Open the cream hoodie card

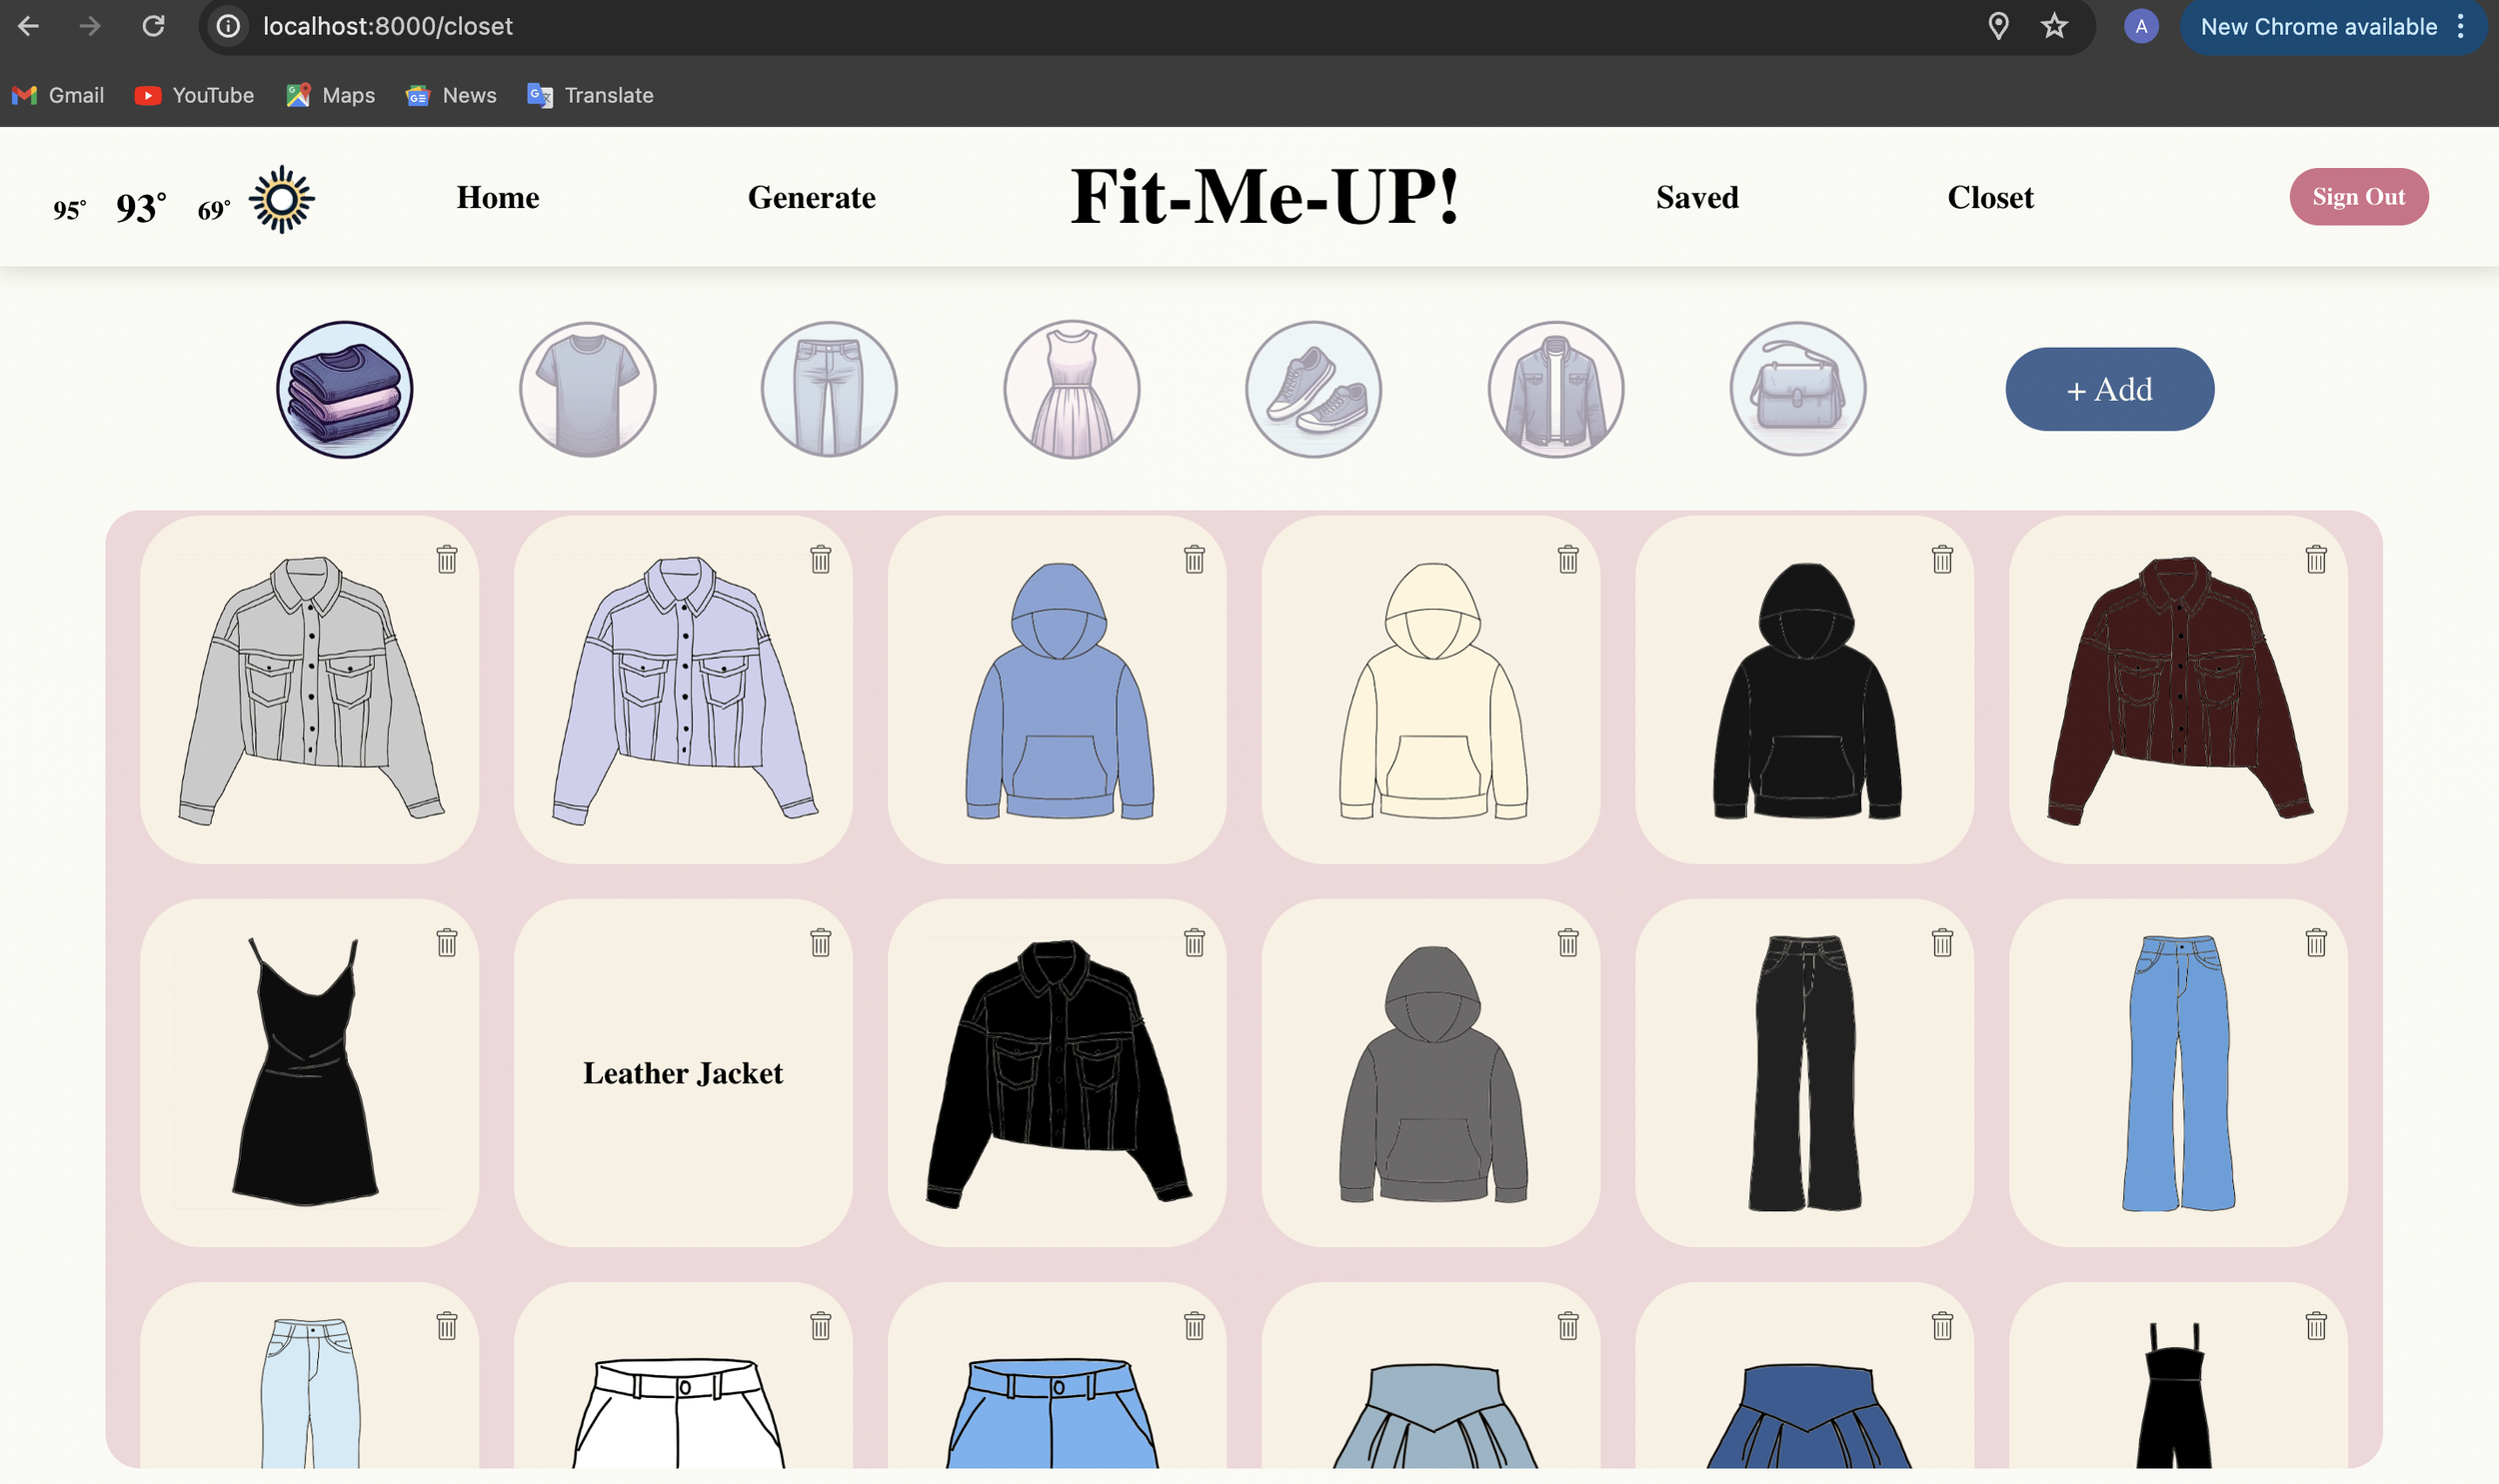(1431, 690)
